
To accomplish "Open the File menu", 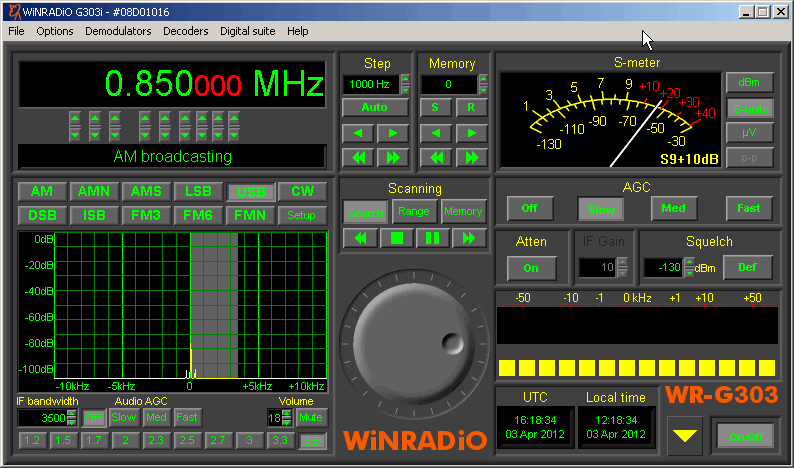I will [16, 31].
